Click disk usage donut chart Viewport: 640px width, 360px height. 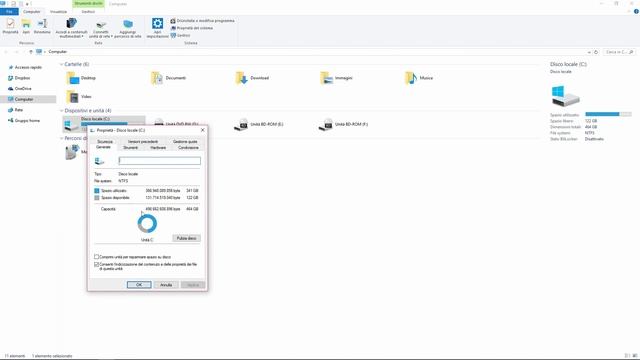[147, 224]
